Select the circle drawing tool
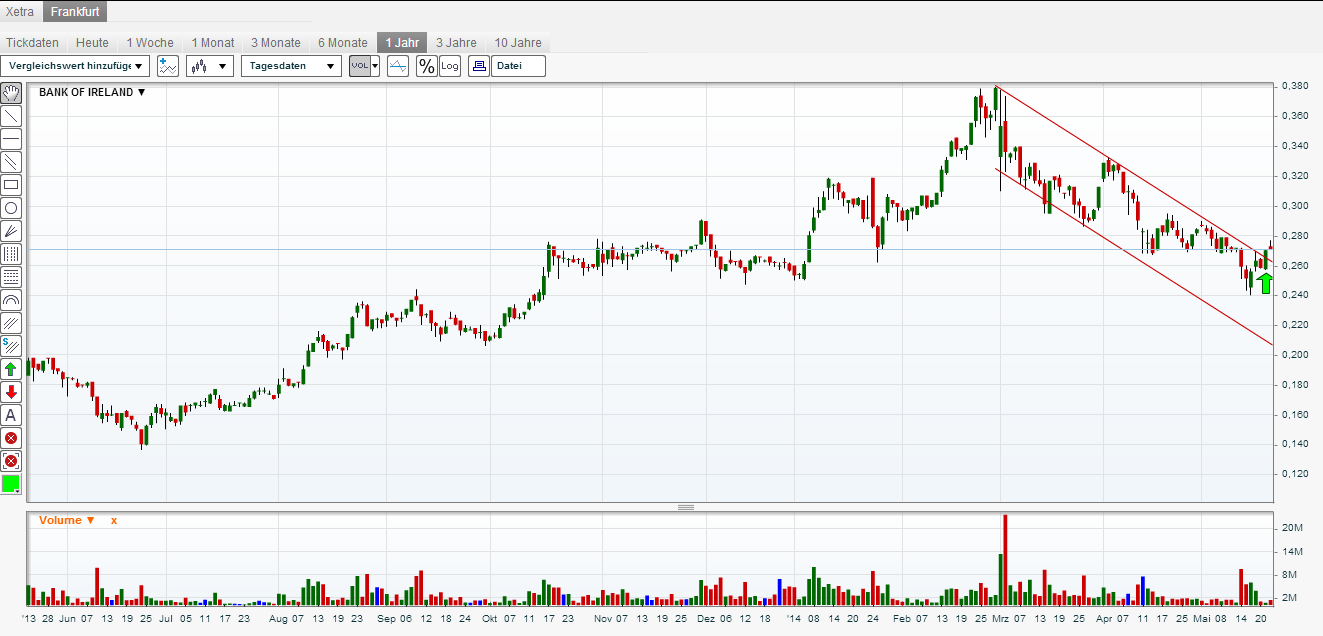The height and width of the screenshot is (636, 1323). [11, 208]
